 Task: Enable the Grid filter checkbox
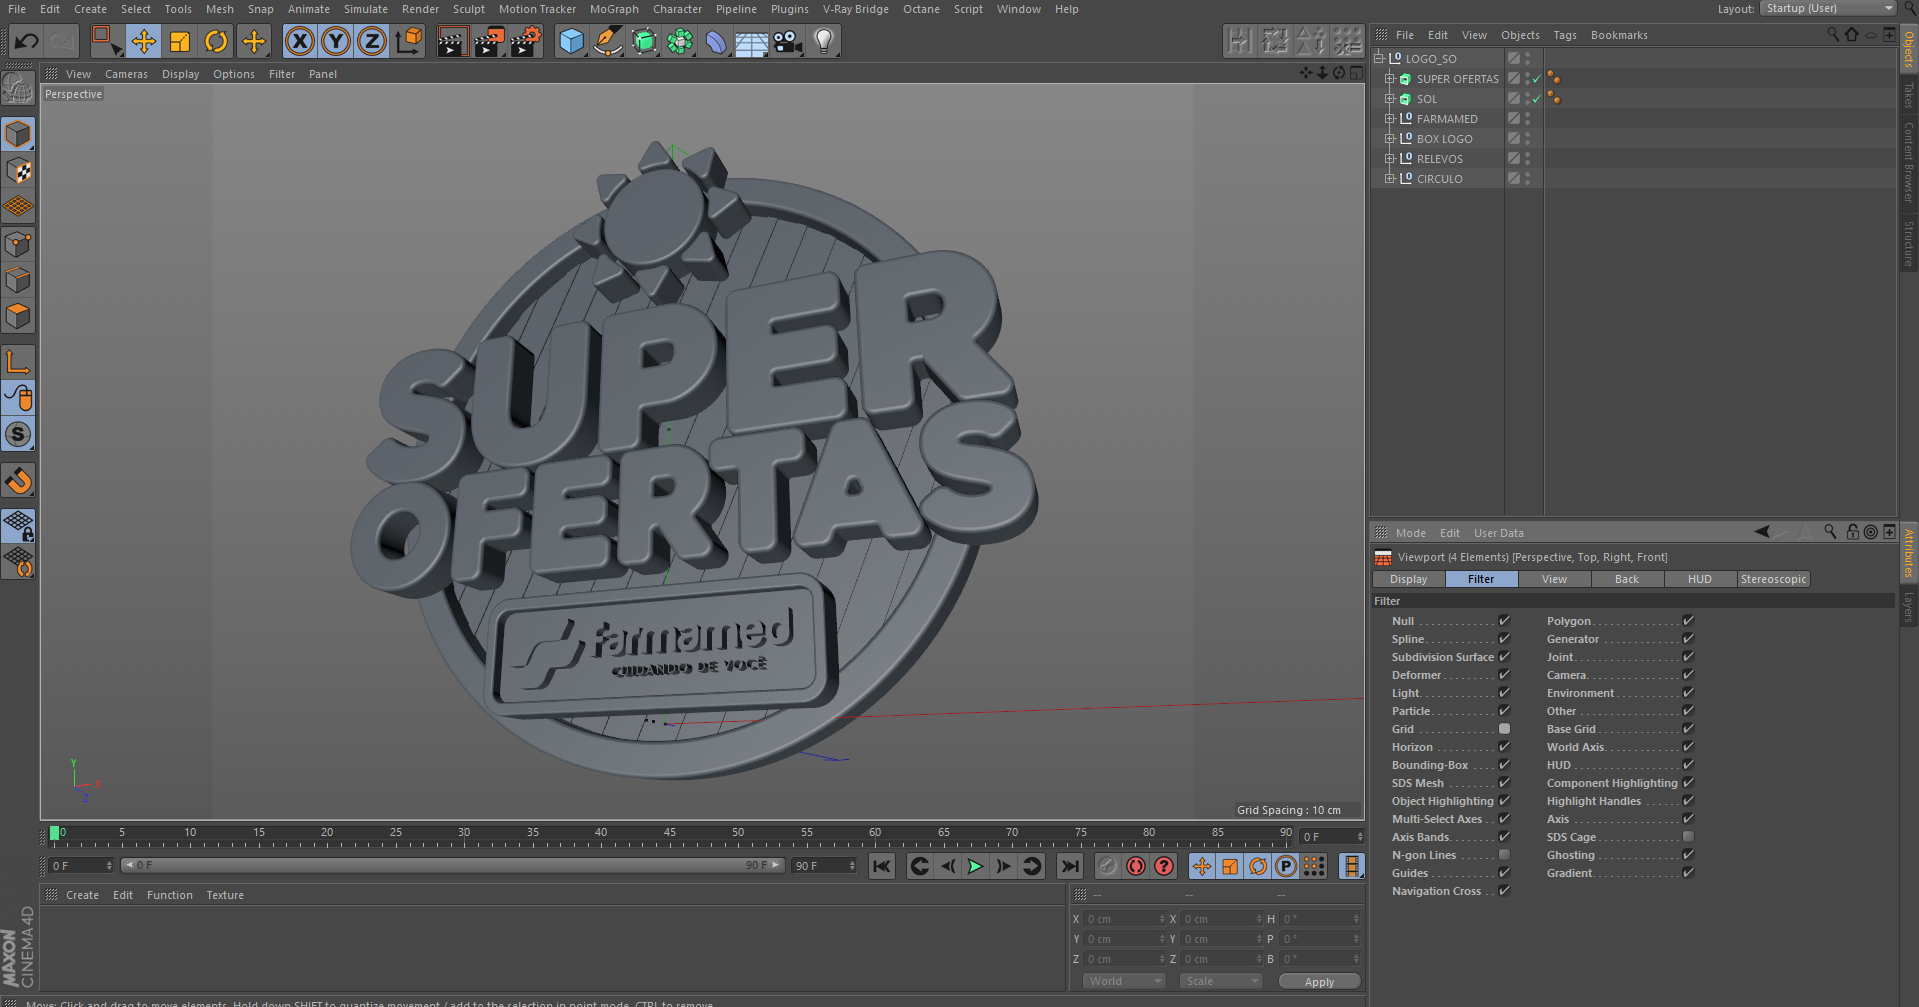(x=1504, y=729)
